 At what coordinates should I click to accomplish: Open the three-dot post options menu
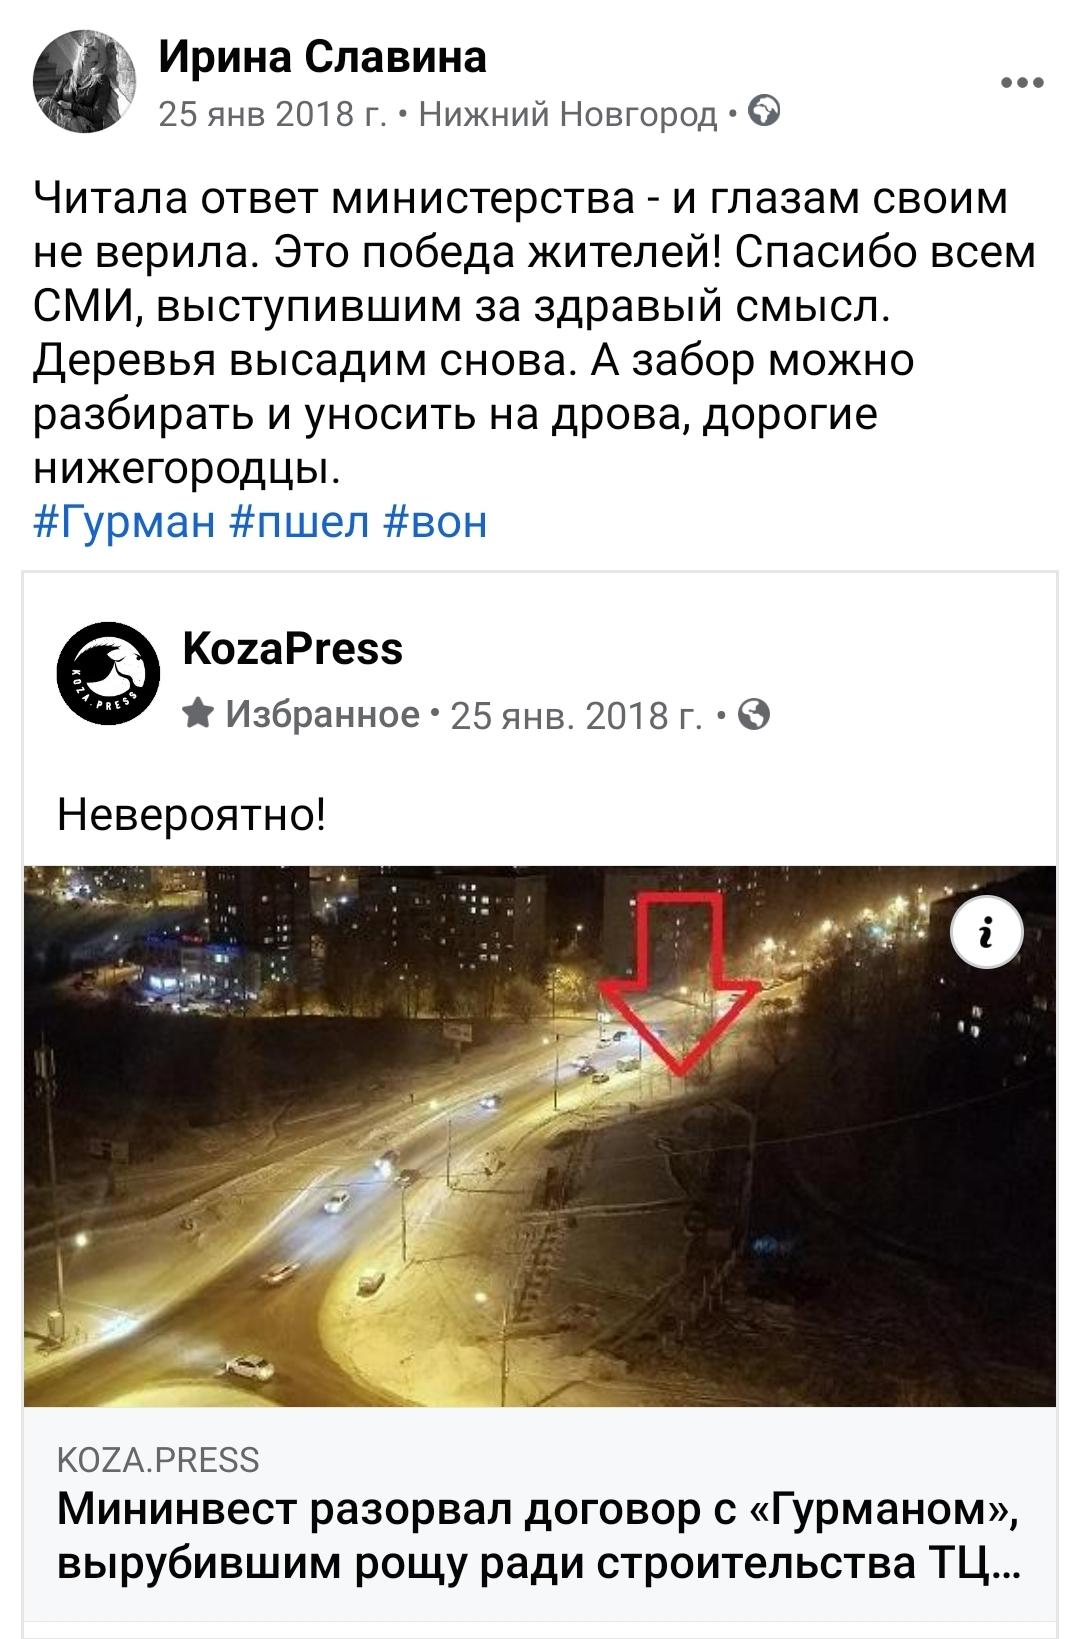1022,84
